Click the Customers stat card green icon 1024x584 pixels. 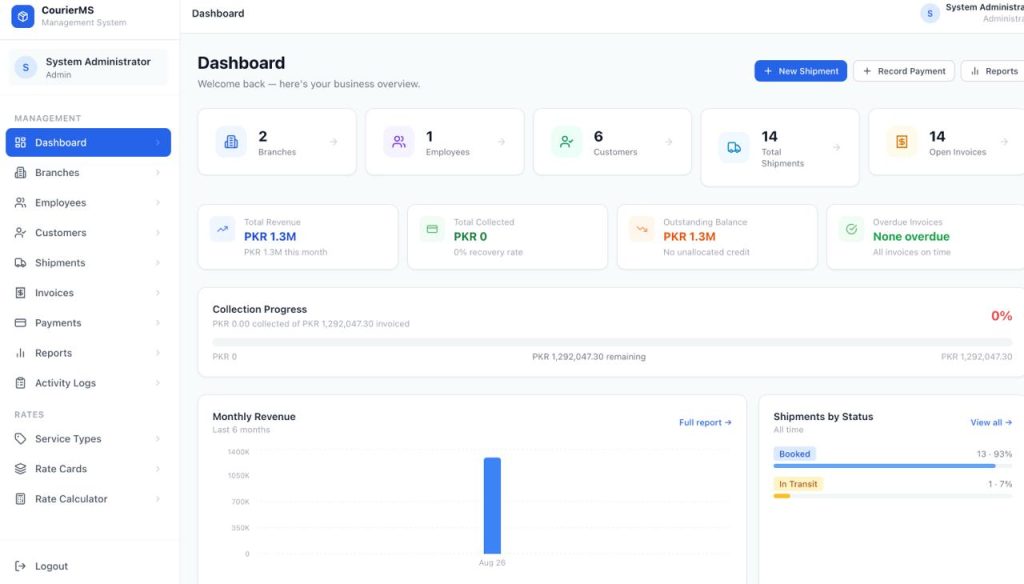pyautogui.click(x=566, y=142)
